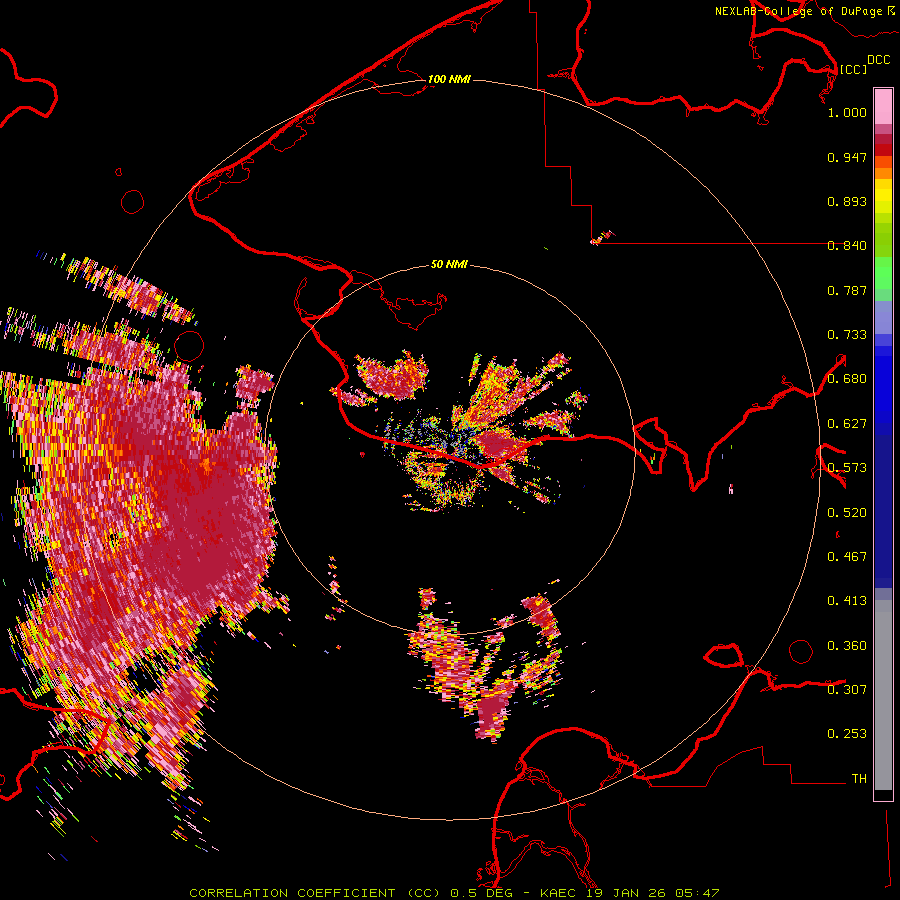Click the echo cluster south of radar center
Image resolution: width=900 pixels, height=900 pixels.
click(x=485, y=666)
